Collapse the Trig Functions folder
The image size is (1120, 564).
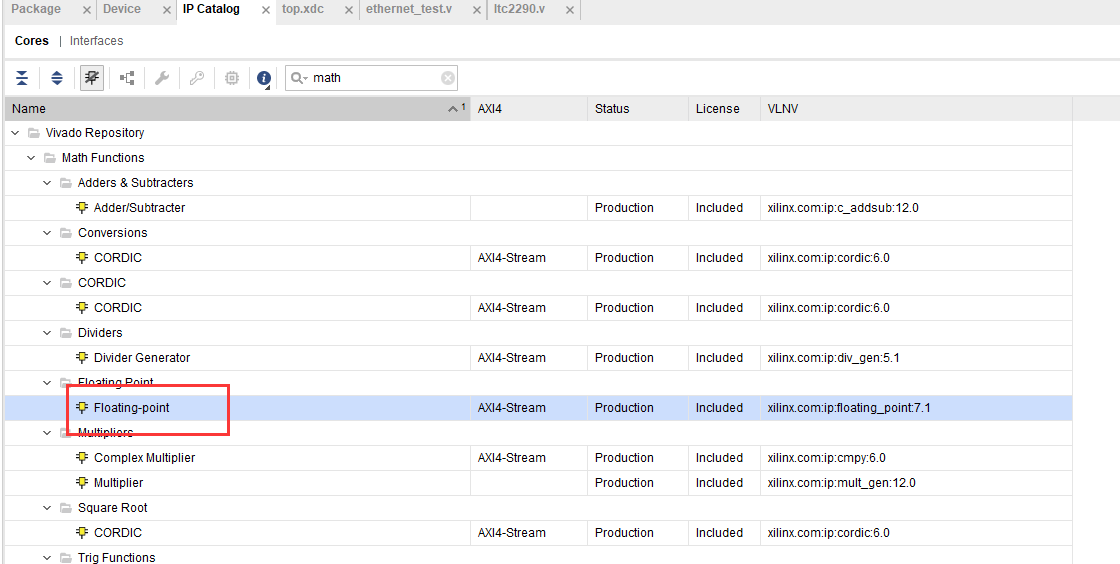pos(47,558)
